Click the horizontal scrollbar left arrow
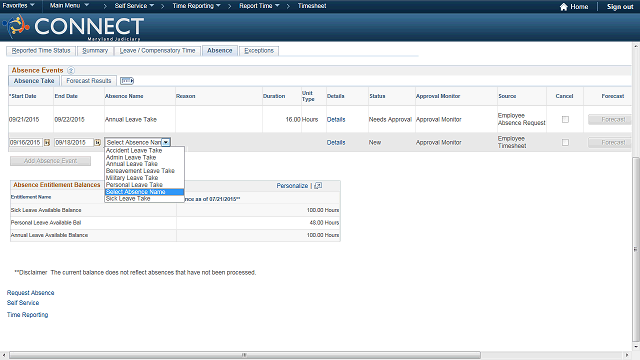This screenshot has height=360, width=640. pyautogui.click(x=4, y=355)
